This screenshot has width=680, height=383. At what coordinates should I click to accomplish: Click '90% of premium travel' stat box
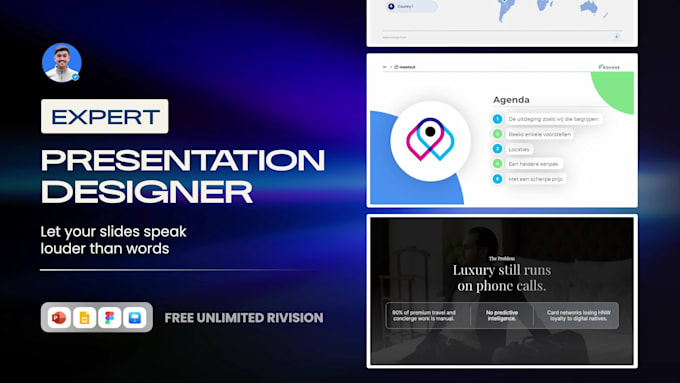[x=424, y=315]
